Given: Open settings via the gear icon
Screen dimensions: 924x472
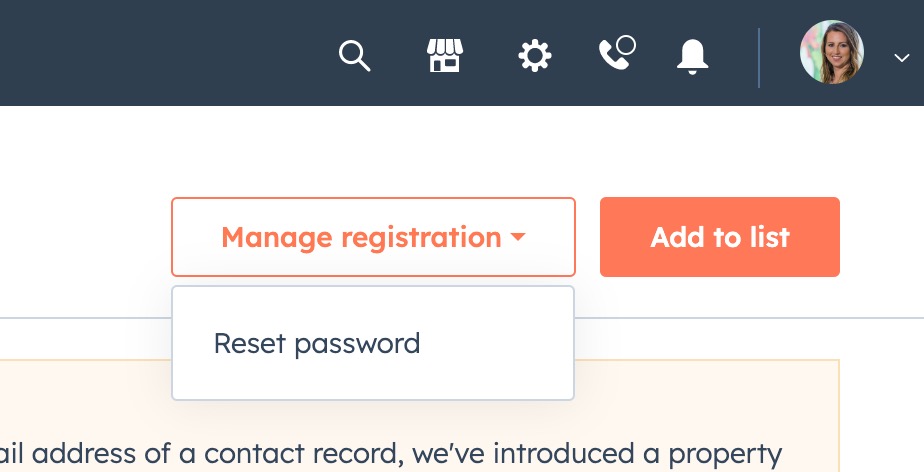Looking at the screenshot, I should (x=535, y=56).
